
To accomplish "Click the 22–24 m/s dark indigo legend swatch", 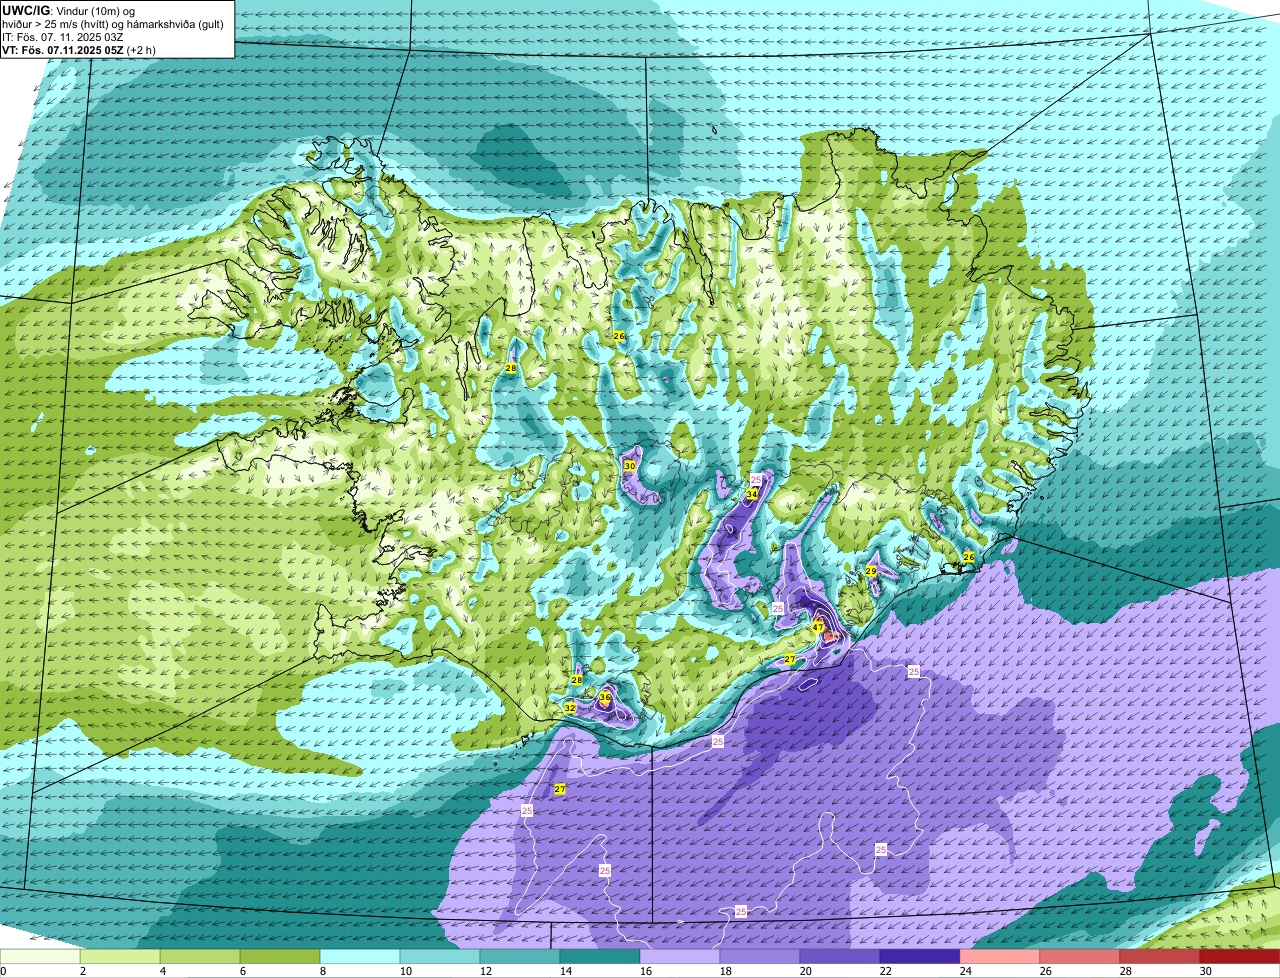I will 920,957.
